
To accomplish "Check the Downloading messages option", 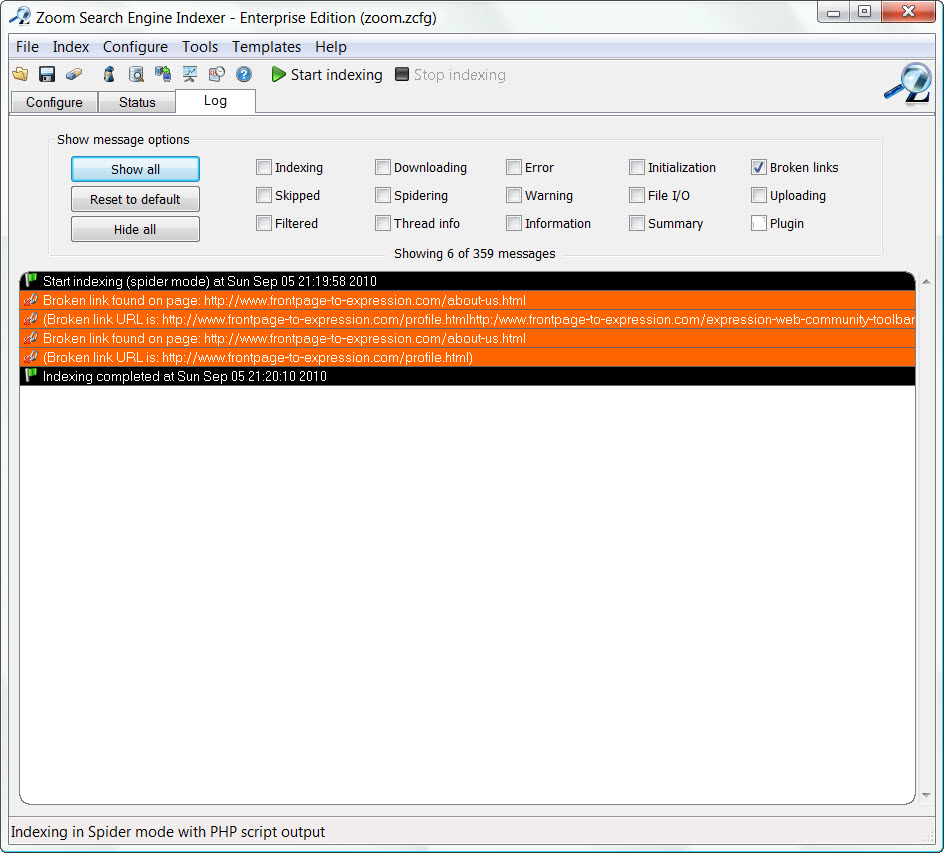I will click(383, 167).
